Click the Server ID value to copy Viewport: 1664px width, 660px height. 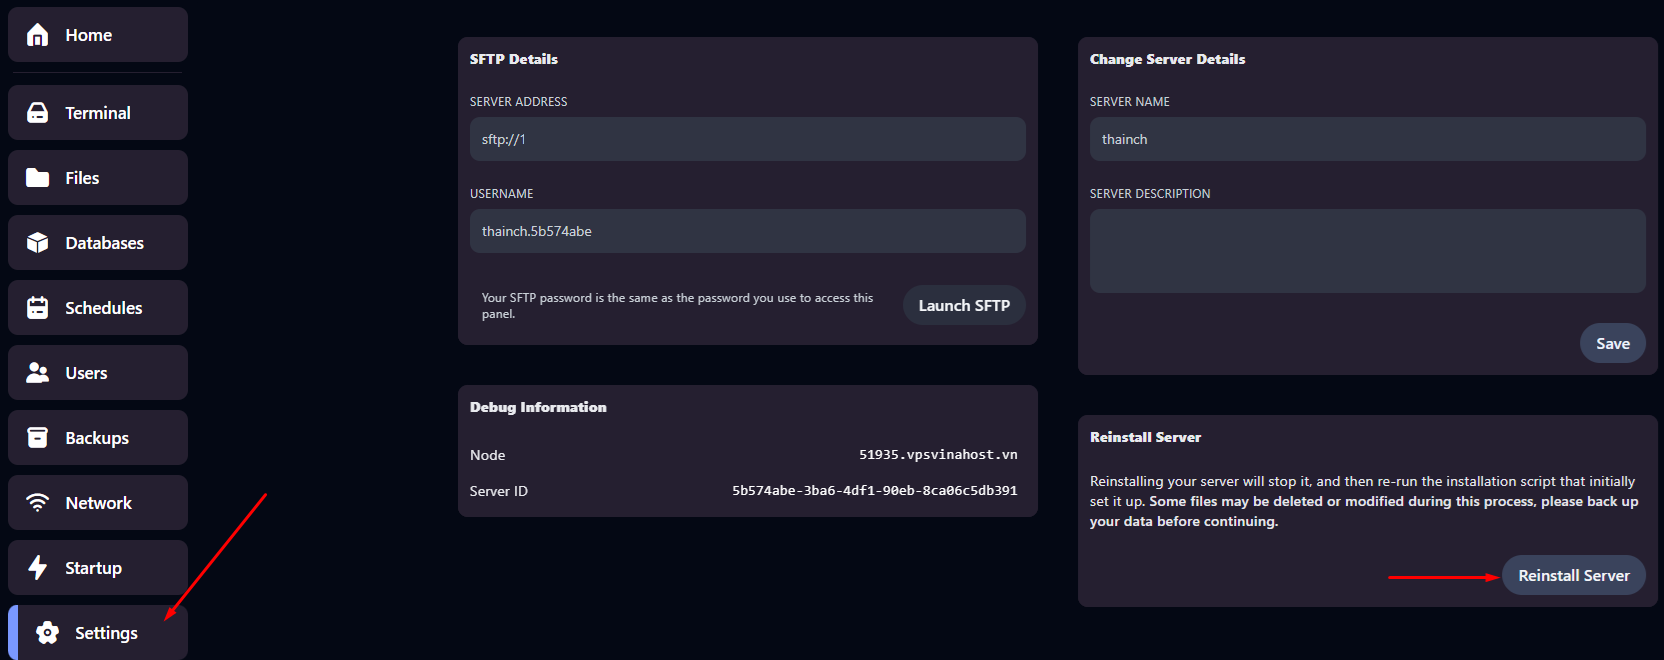click(874, 491)
